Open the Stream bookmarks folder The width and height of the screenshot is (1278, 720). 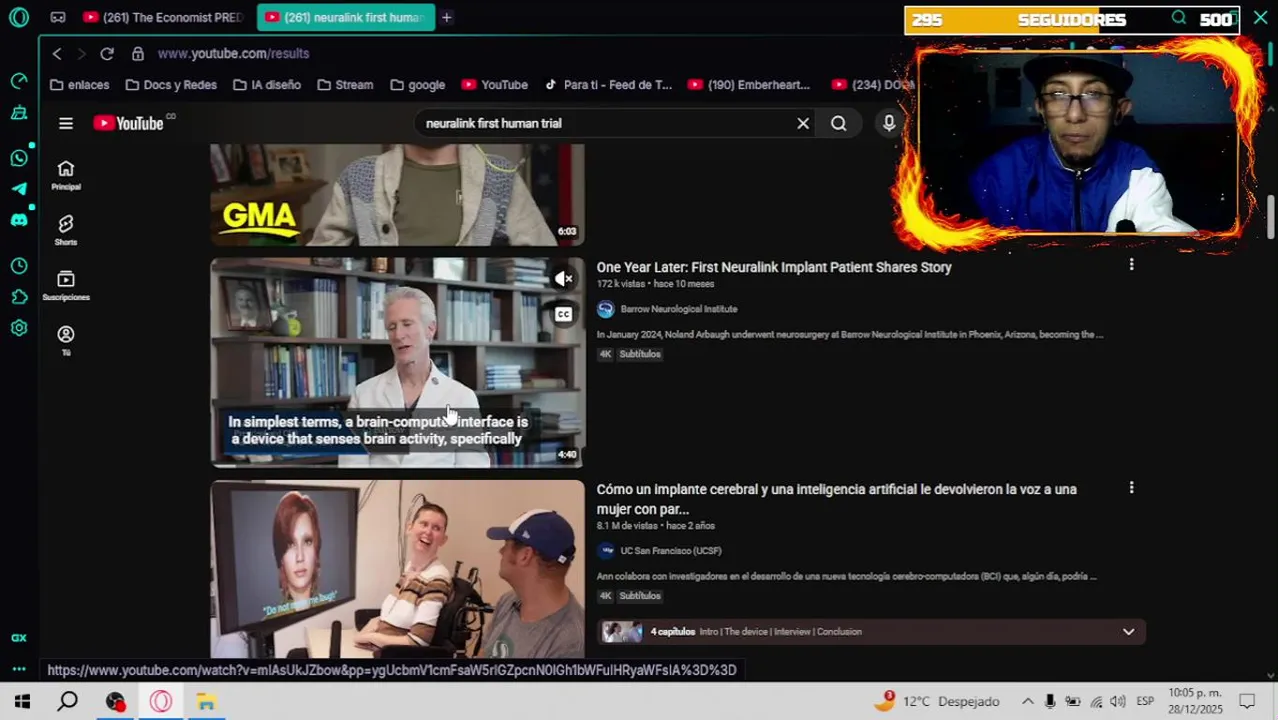coord(345,85)
